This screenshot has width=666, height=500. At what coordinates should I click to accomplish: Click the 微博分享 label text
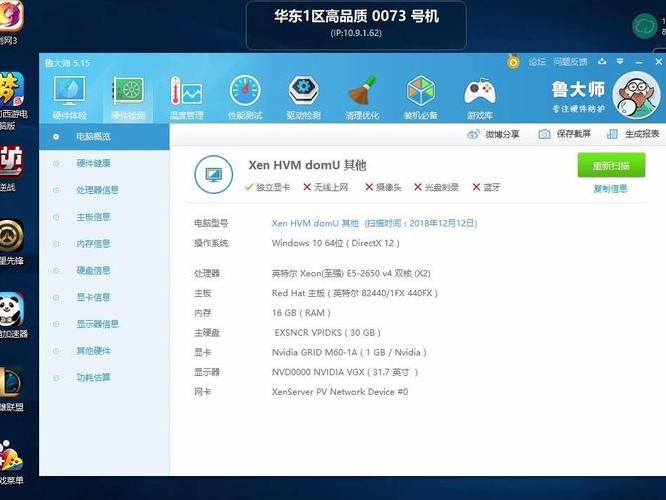coord(502,135)
